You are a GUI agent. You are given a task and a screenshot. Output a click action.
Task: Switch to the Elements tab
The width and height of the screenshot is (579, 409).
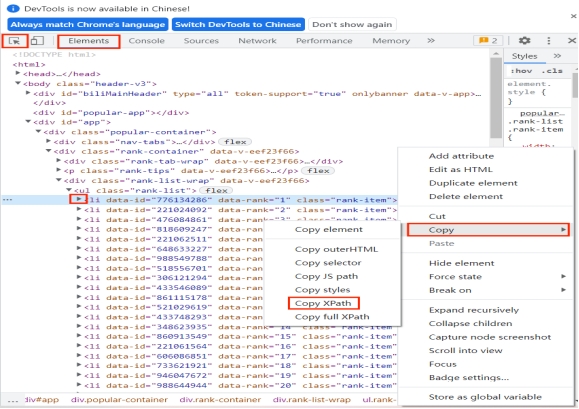89,41
